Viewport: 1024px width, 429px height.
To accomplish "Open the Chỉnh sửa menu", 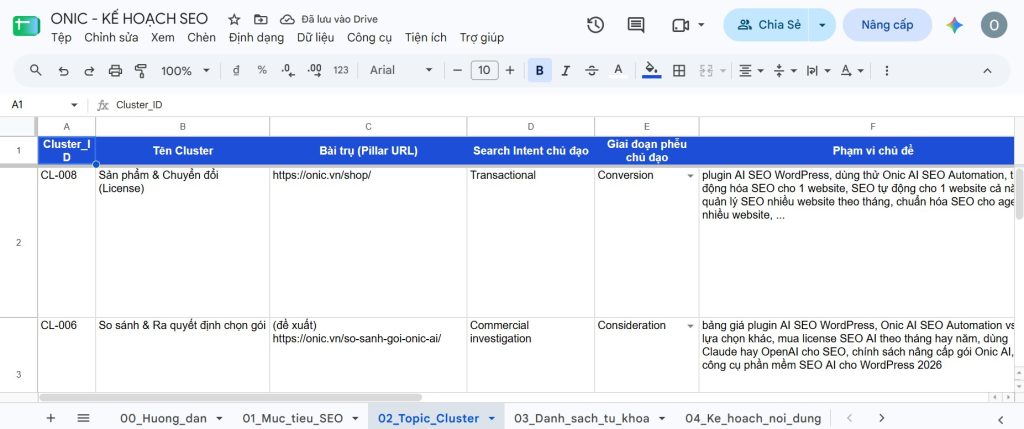I will pyautogui.click(x=111, y=37).
